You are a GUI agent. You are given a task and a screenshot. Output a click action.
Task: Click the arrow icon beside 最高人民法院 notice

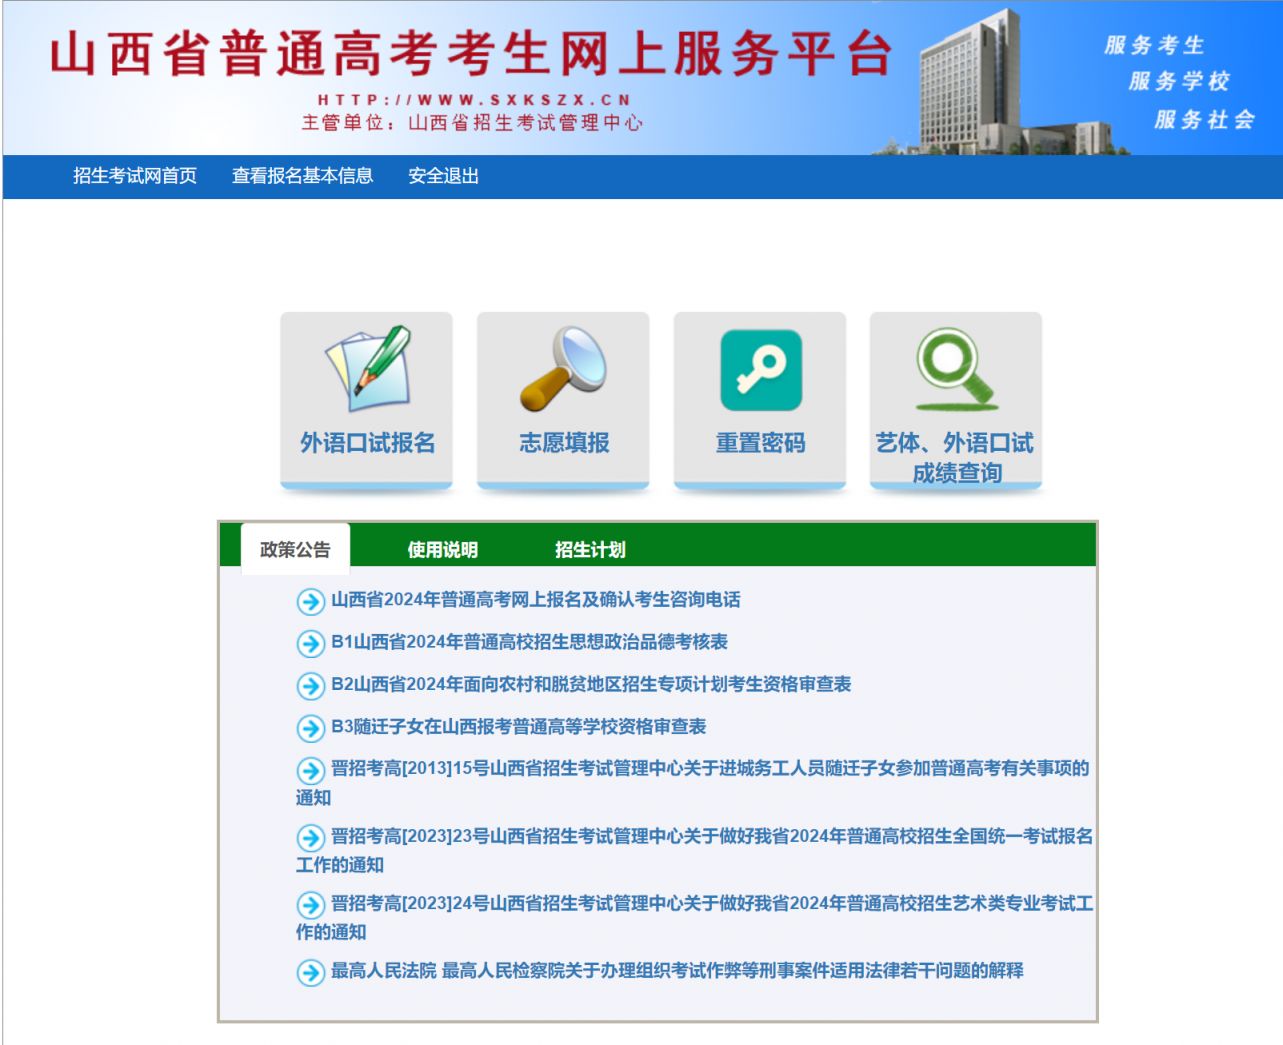point(310,971)
